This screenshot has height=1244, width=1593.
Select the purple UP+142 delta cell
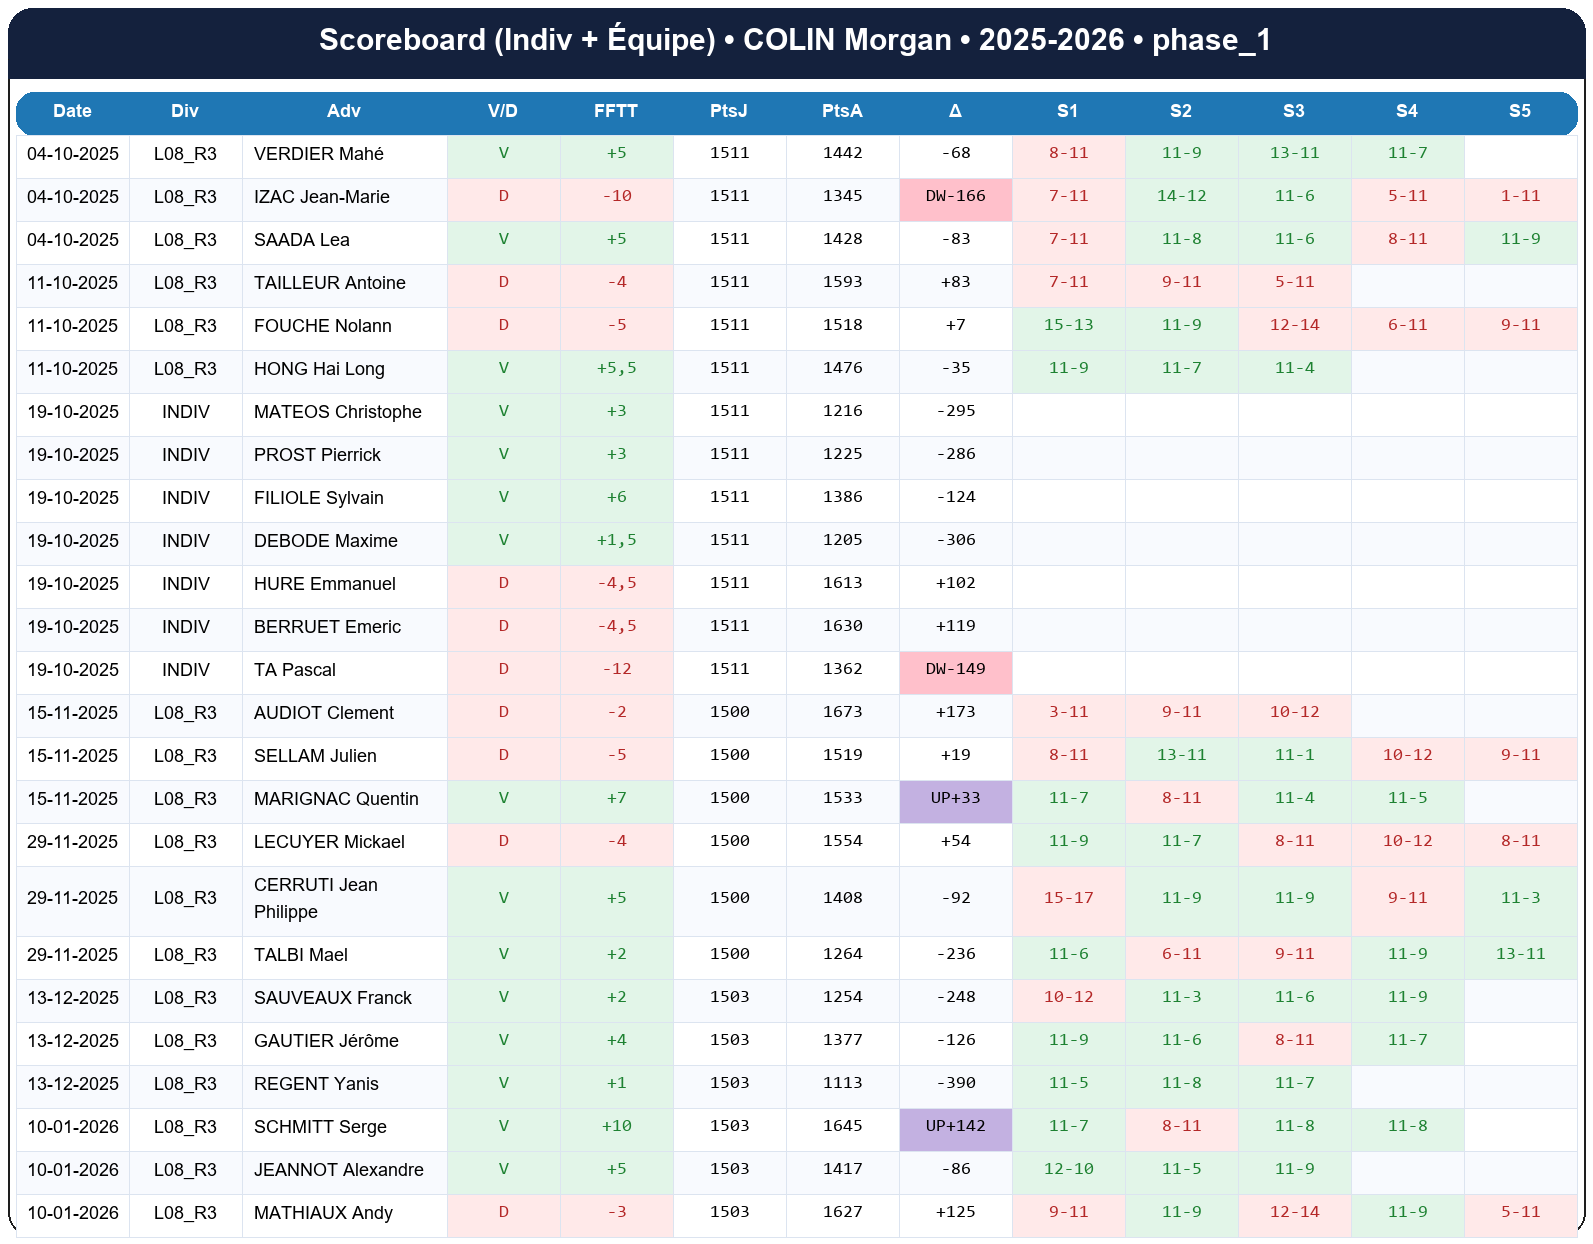pos(955,1126)
